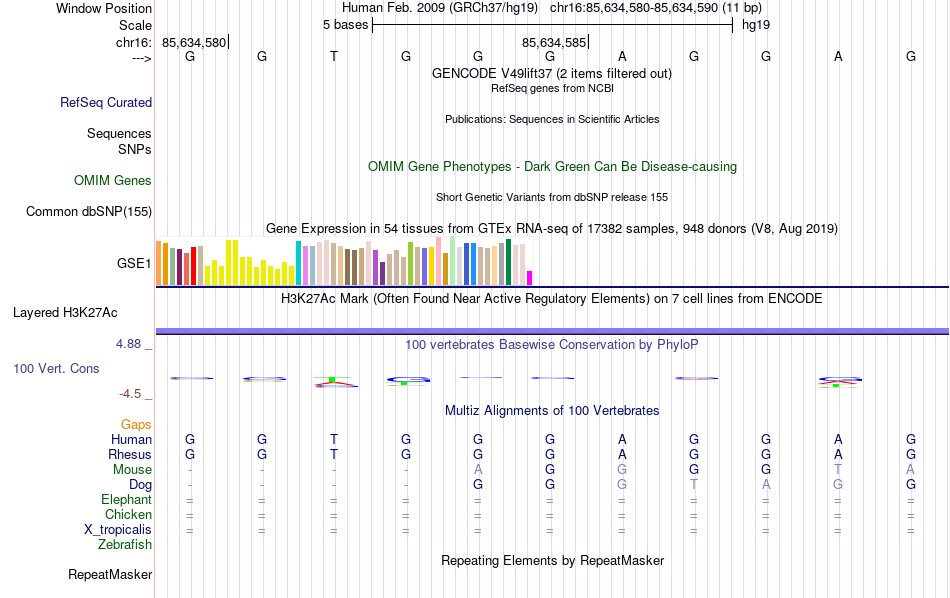This screenshot has height=598, width=950.
Task: Click the T base in the Rhesus row
Action: click(x=334, y=454)
